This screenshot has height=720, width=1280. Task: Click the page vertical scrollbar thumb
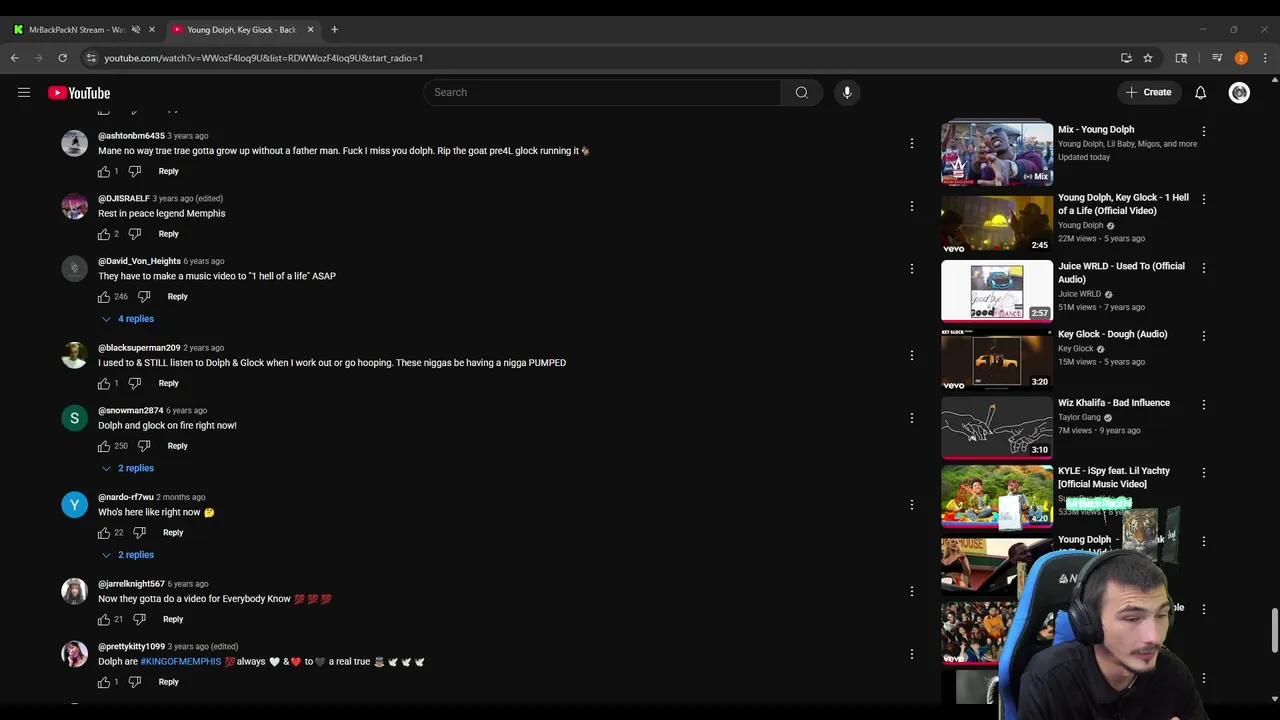pyautogui.click(x=1274, y=630)
